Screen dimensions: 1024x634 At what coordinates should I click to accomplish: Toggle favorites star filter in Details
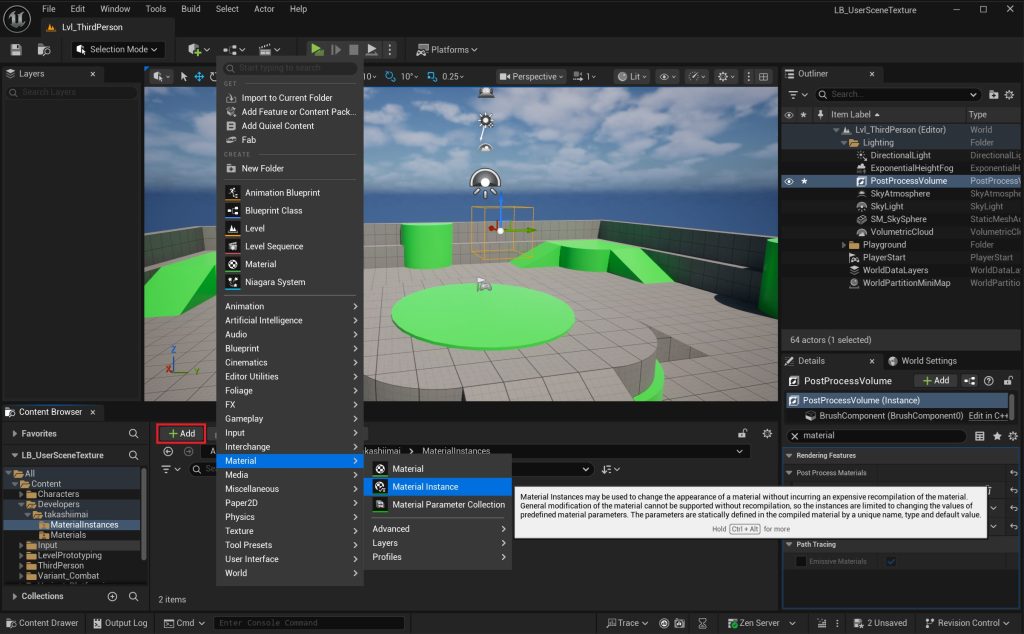click(997, 436)
